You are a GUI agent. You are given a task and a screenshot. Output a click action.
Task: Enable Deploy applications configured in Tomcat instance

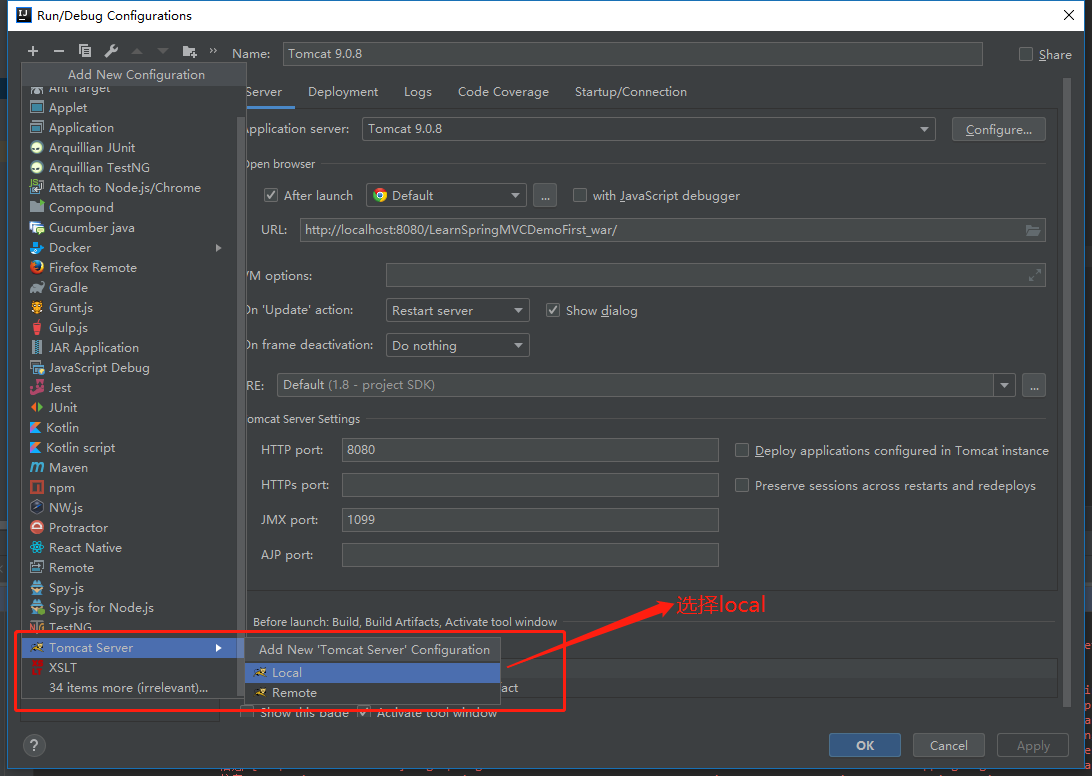[742, 451]
